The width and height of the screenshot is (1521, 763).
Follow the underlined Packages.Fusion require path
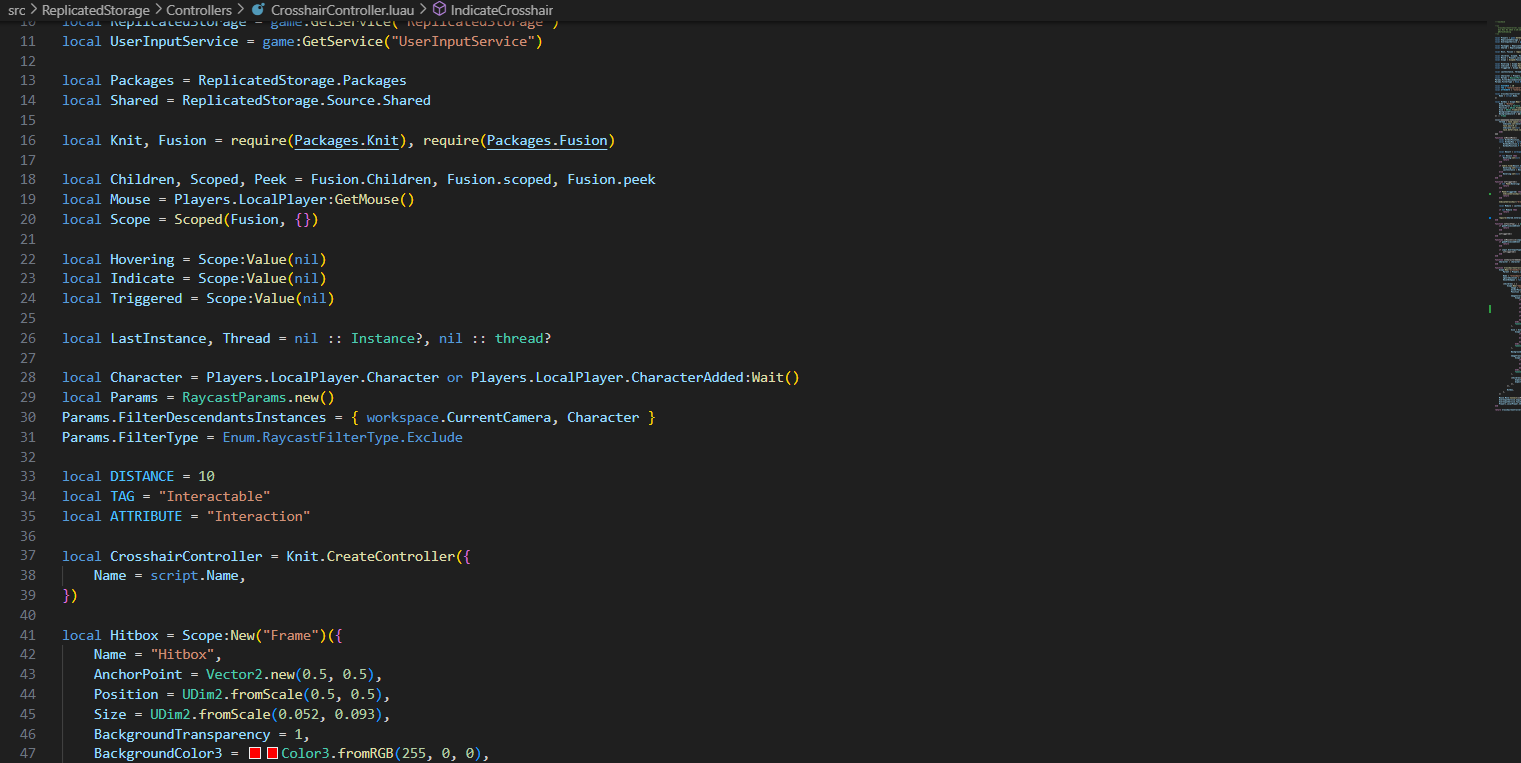547,140
